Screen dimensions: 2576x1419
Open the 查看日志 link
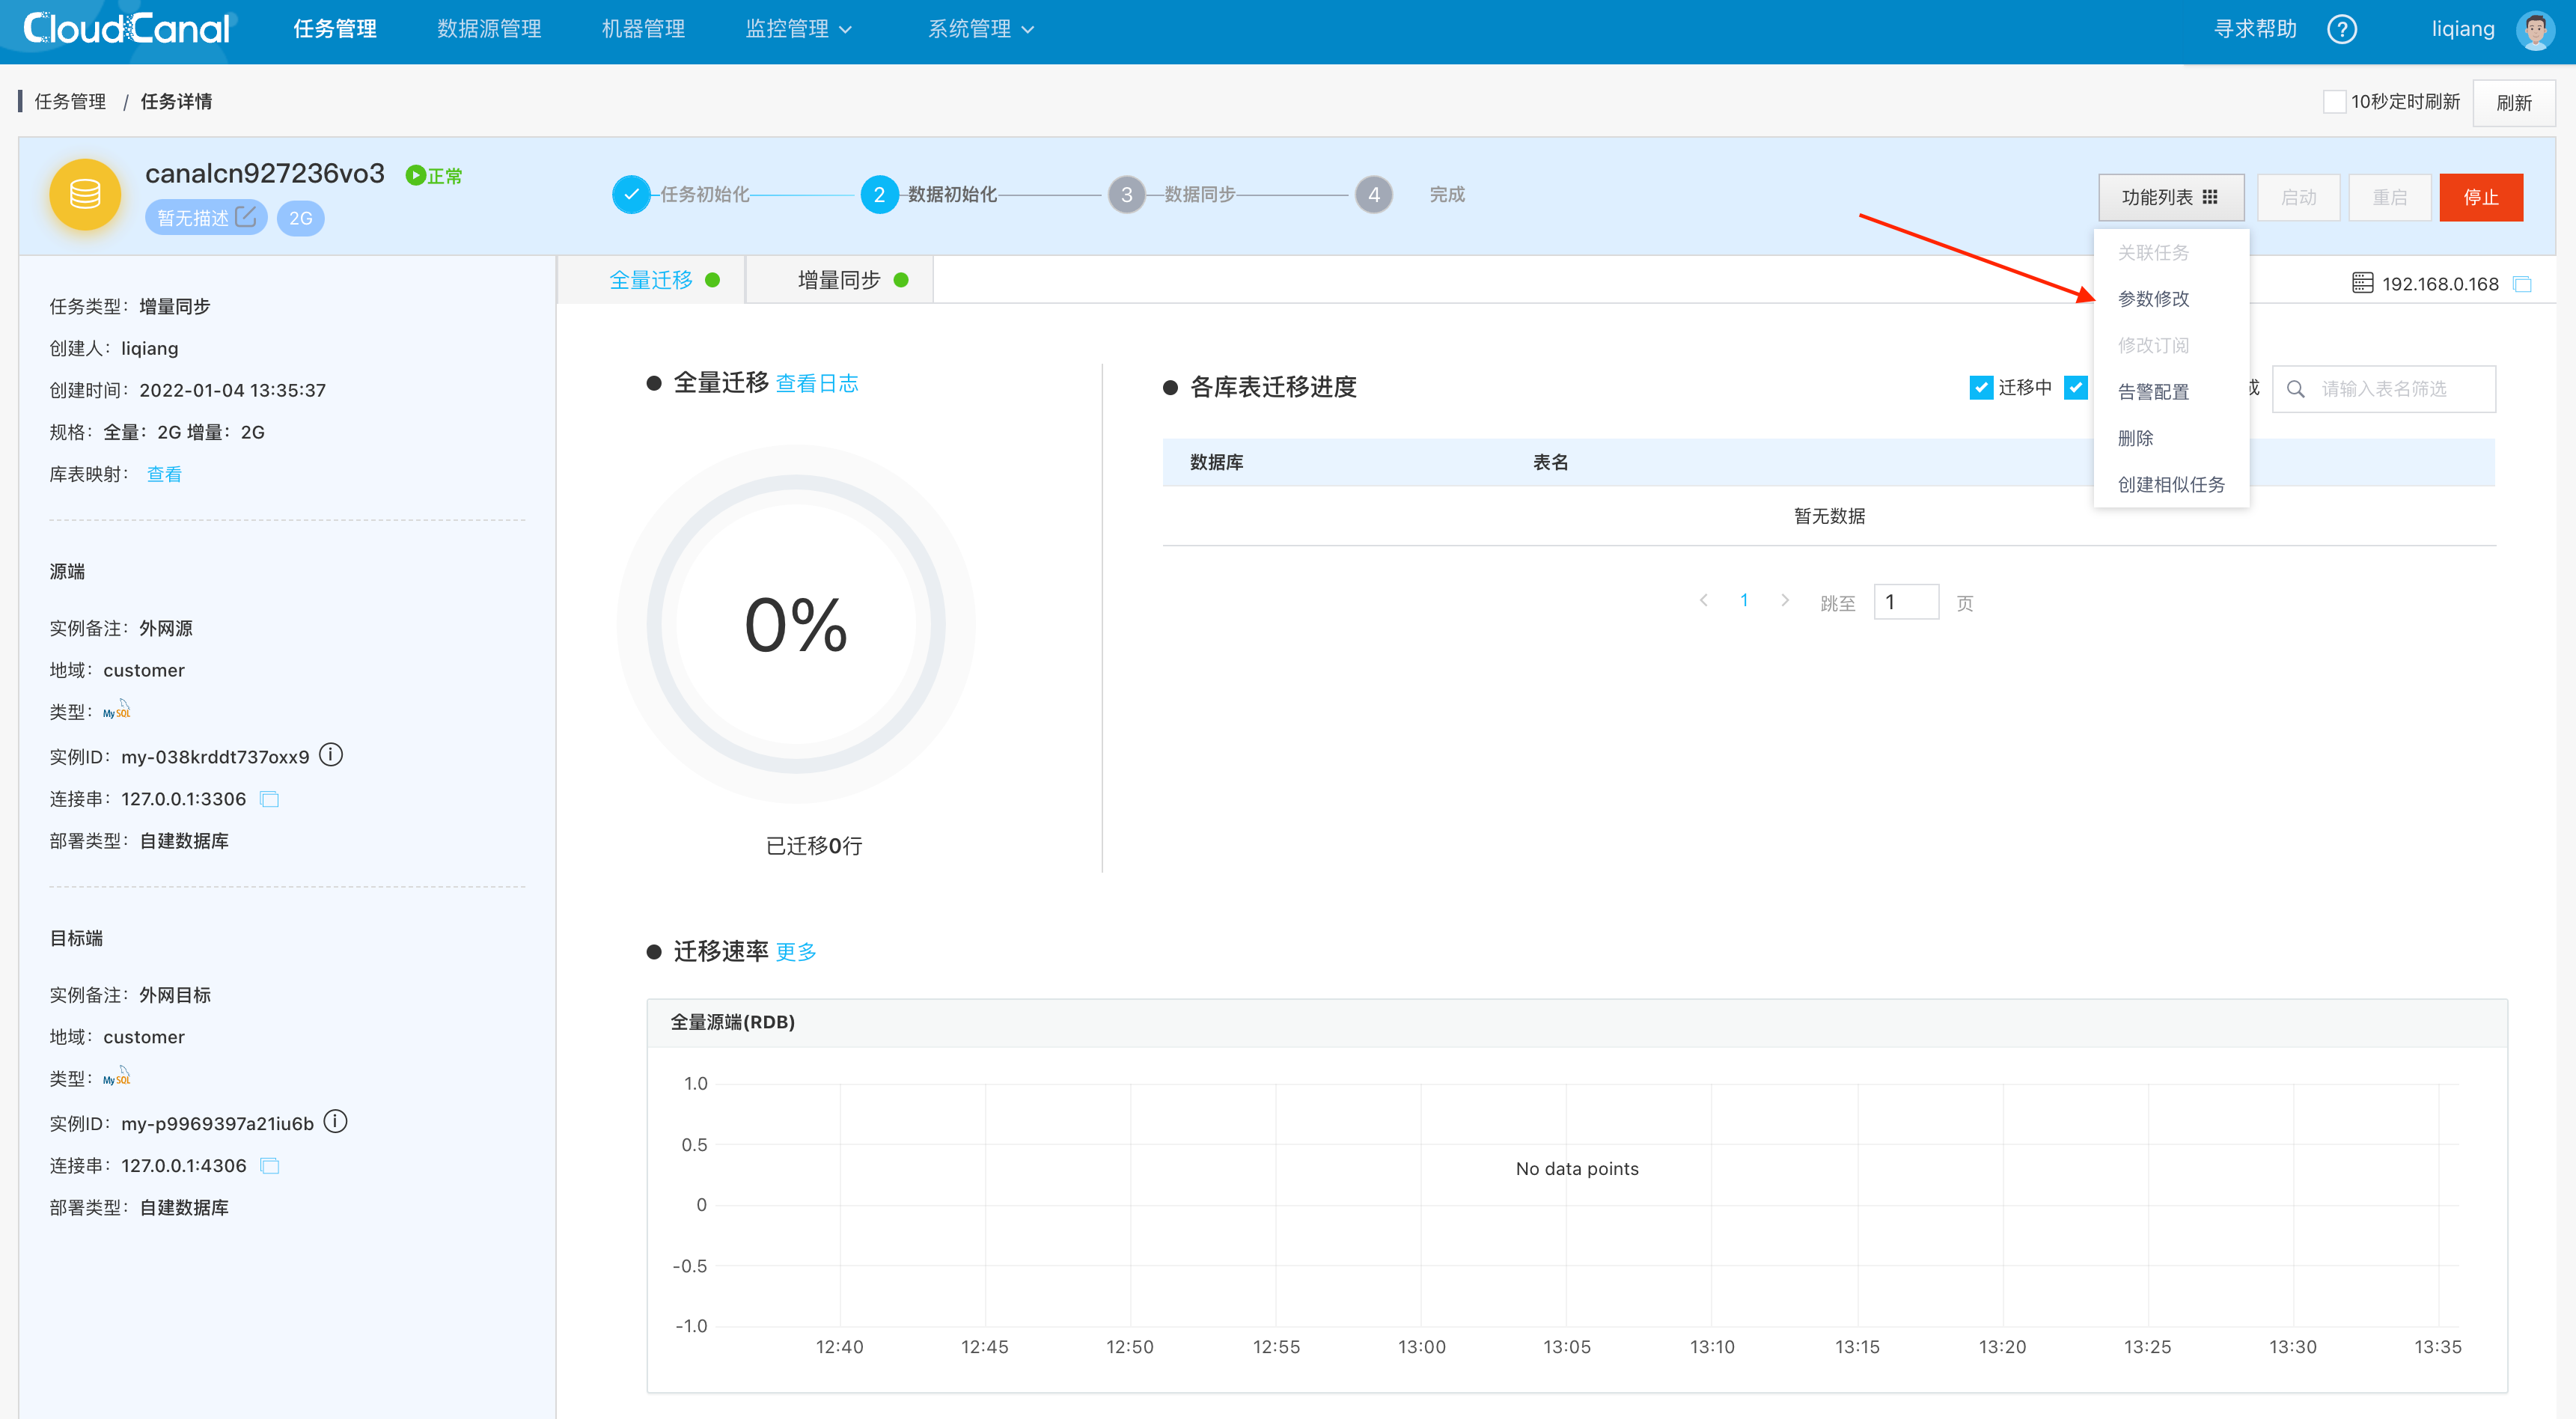pos(817,383)
